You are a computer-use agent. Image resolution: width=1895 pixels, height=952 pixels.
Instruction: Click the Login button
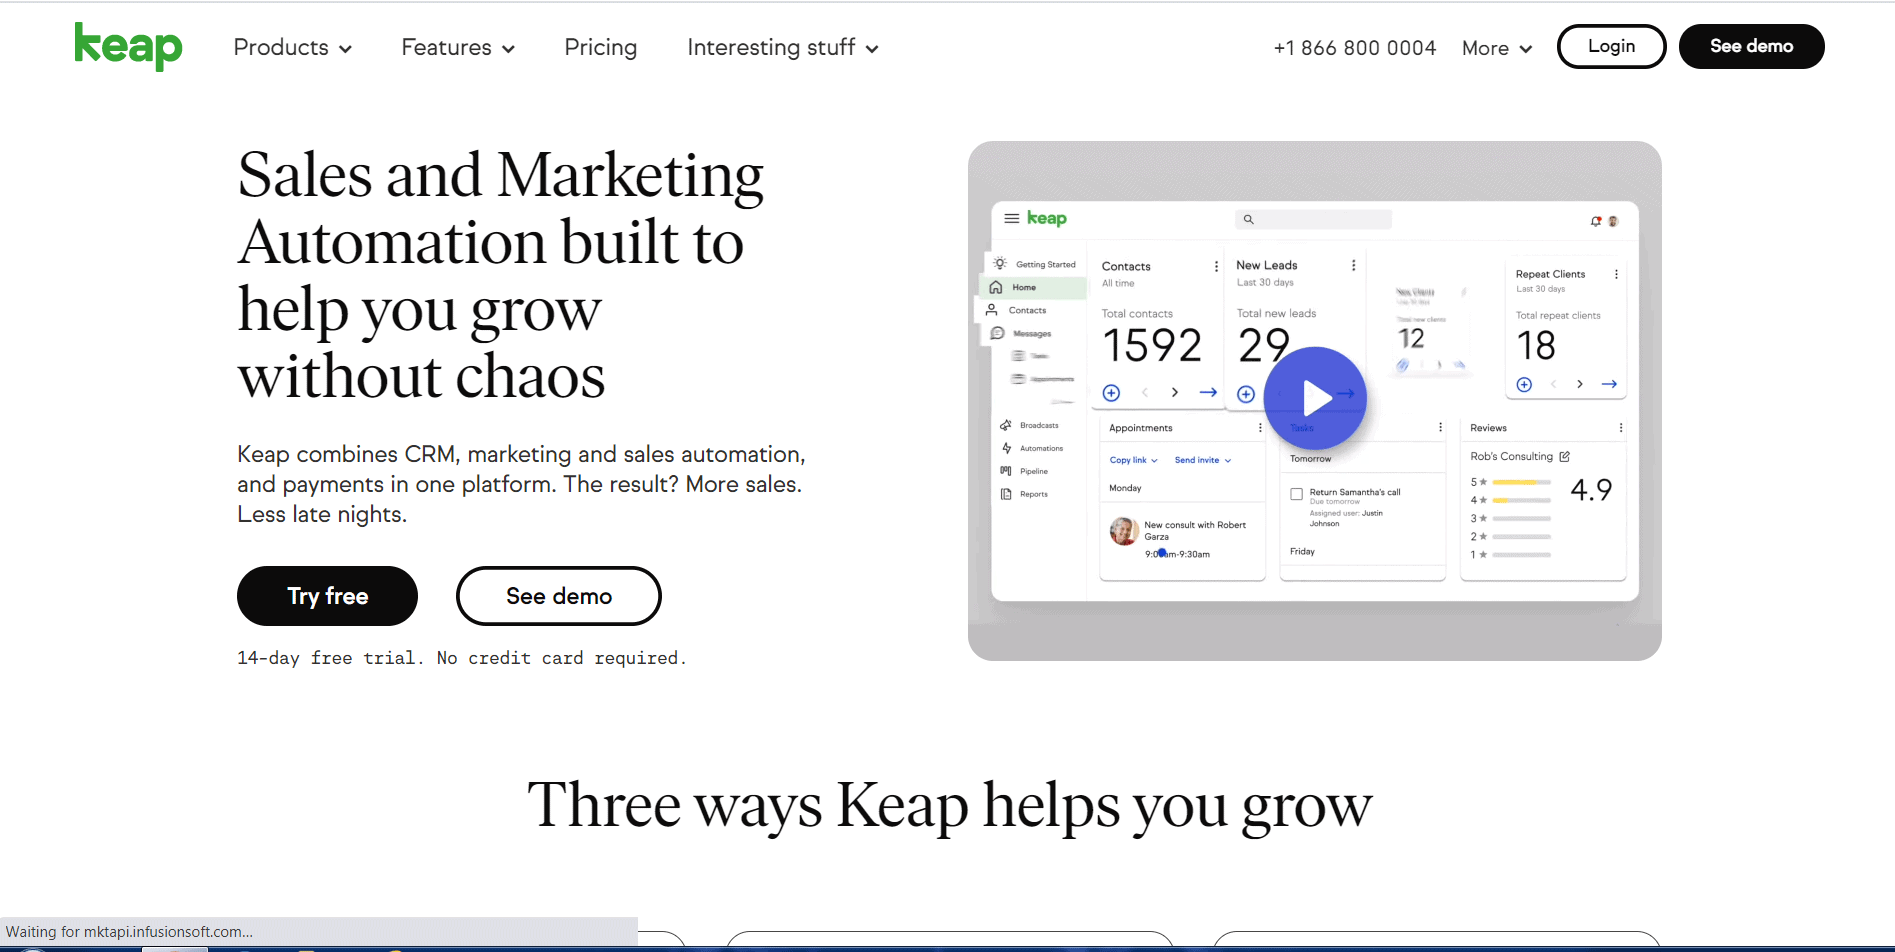(1611, 46)
